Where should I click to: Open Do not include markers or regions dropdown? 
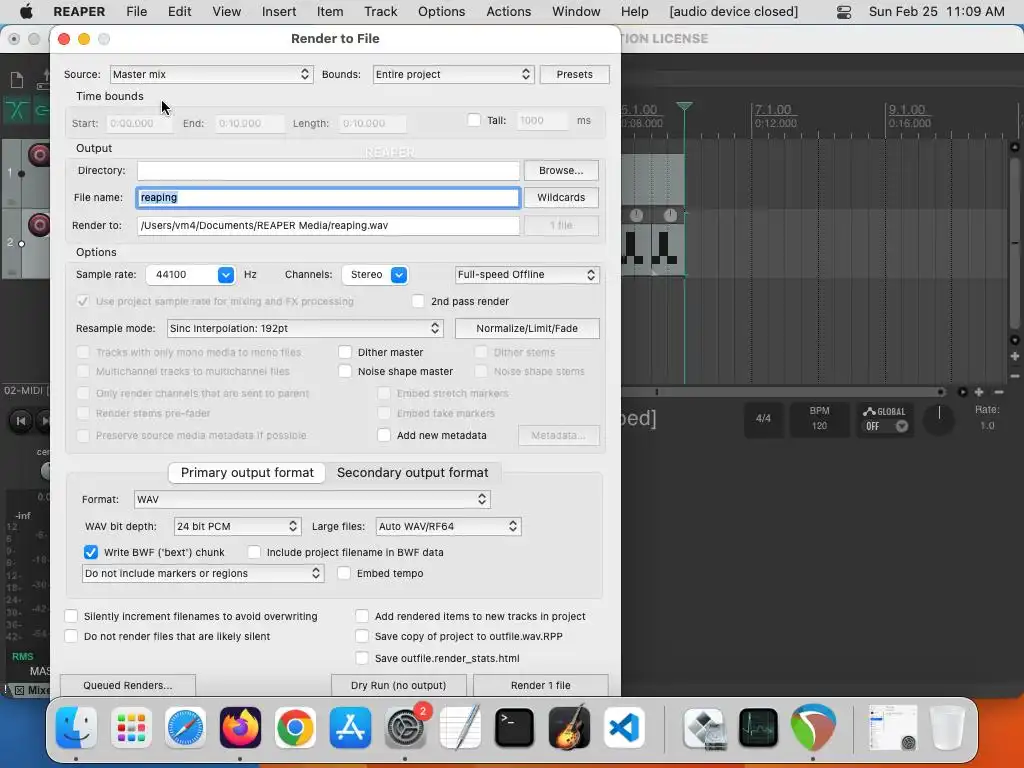coord(202,573)
